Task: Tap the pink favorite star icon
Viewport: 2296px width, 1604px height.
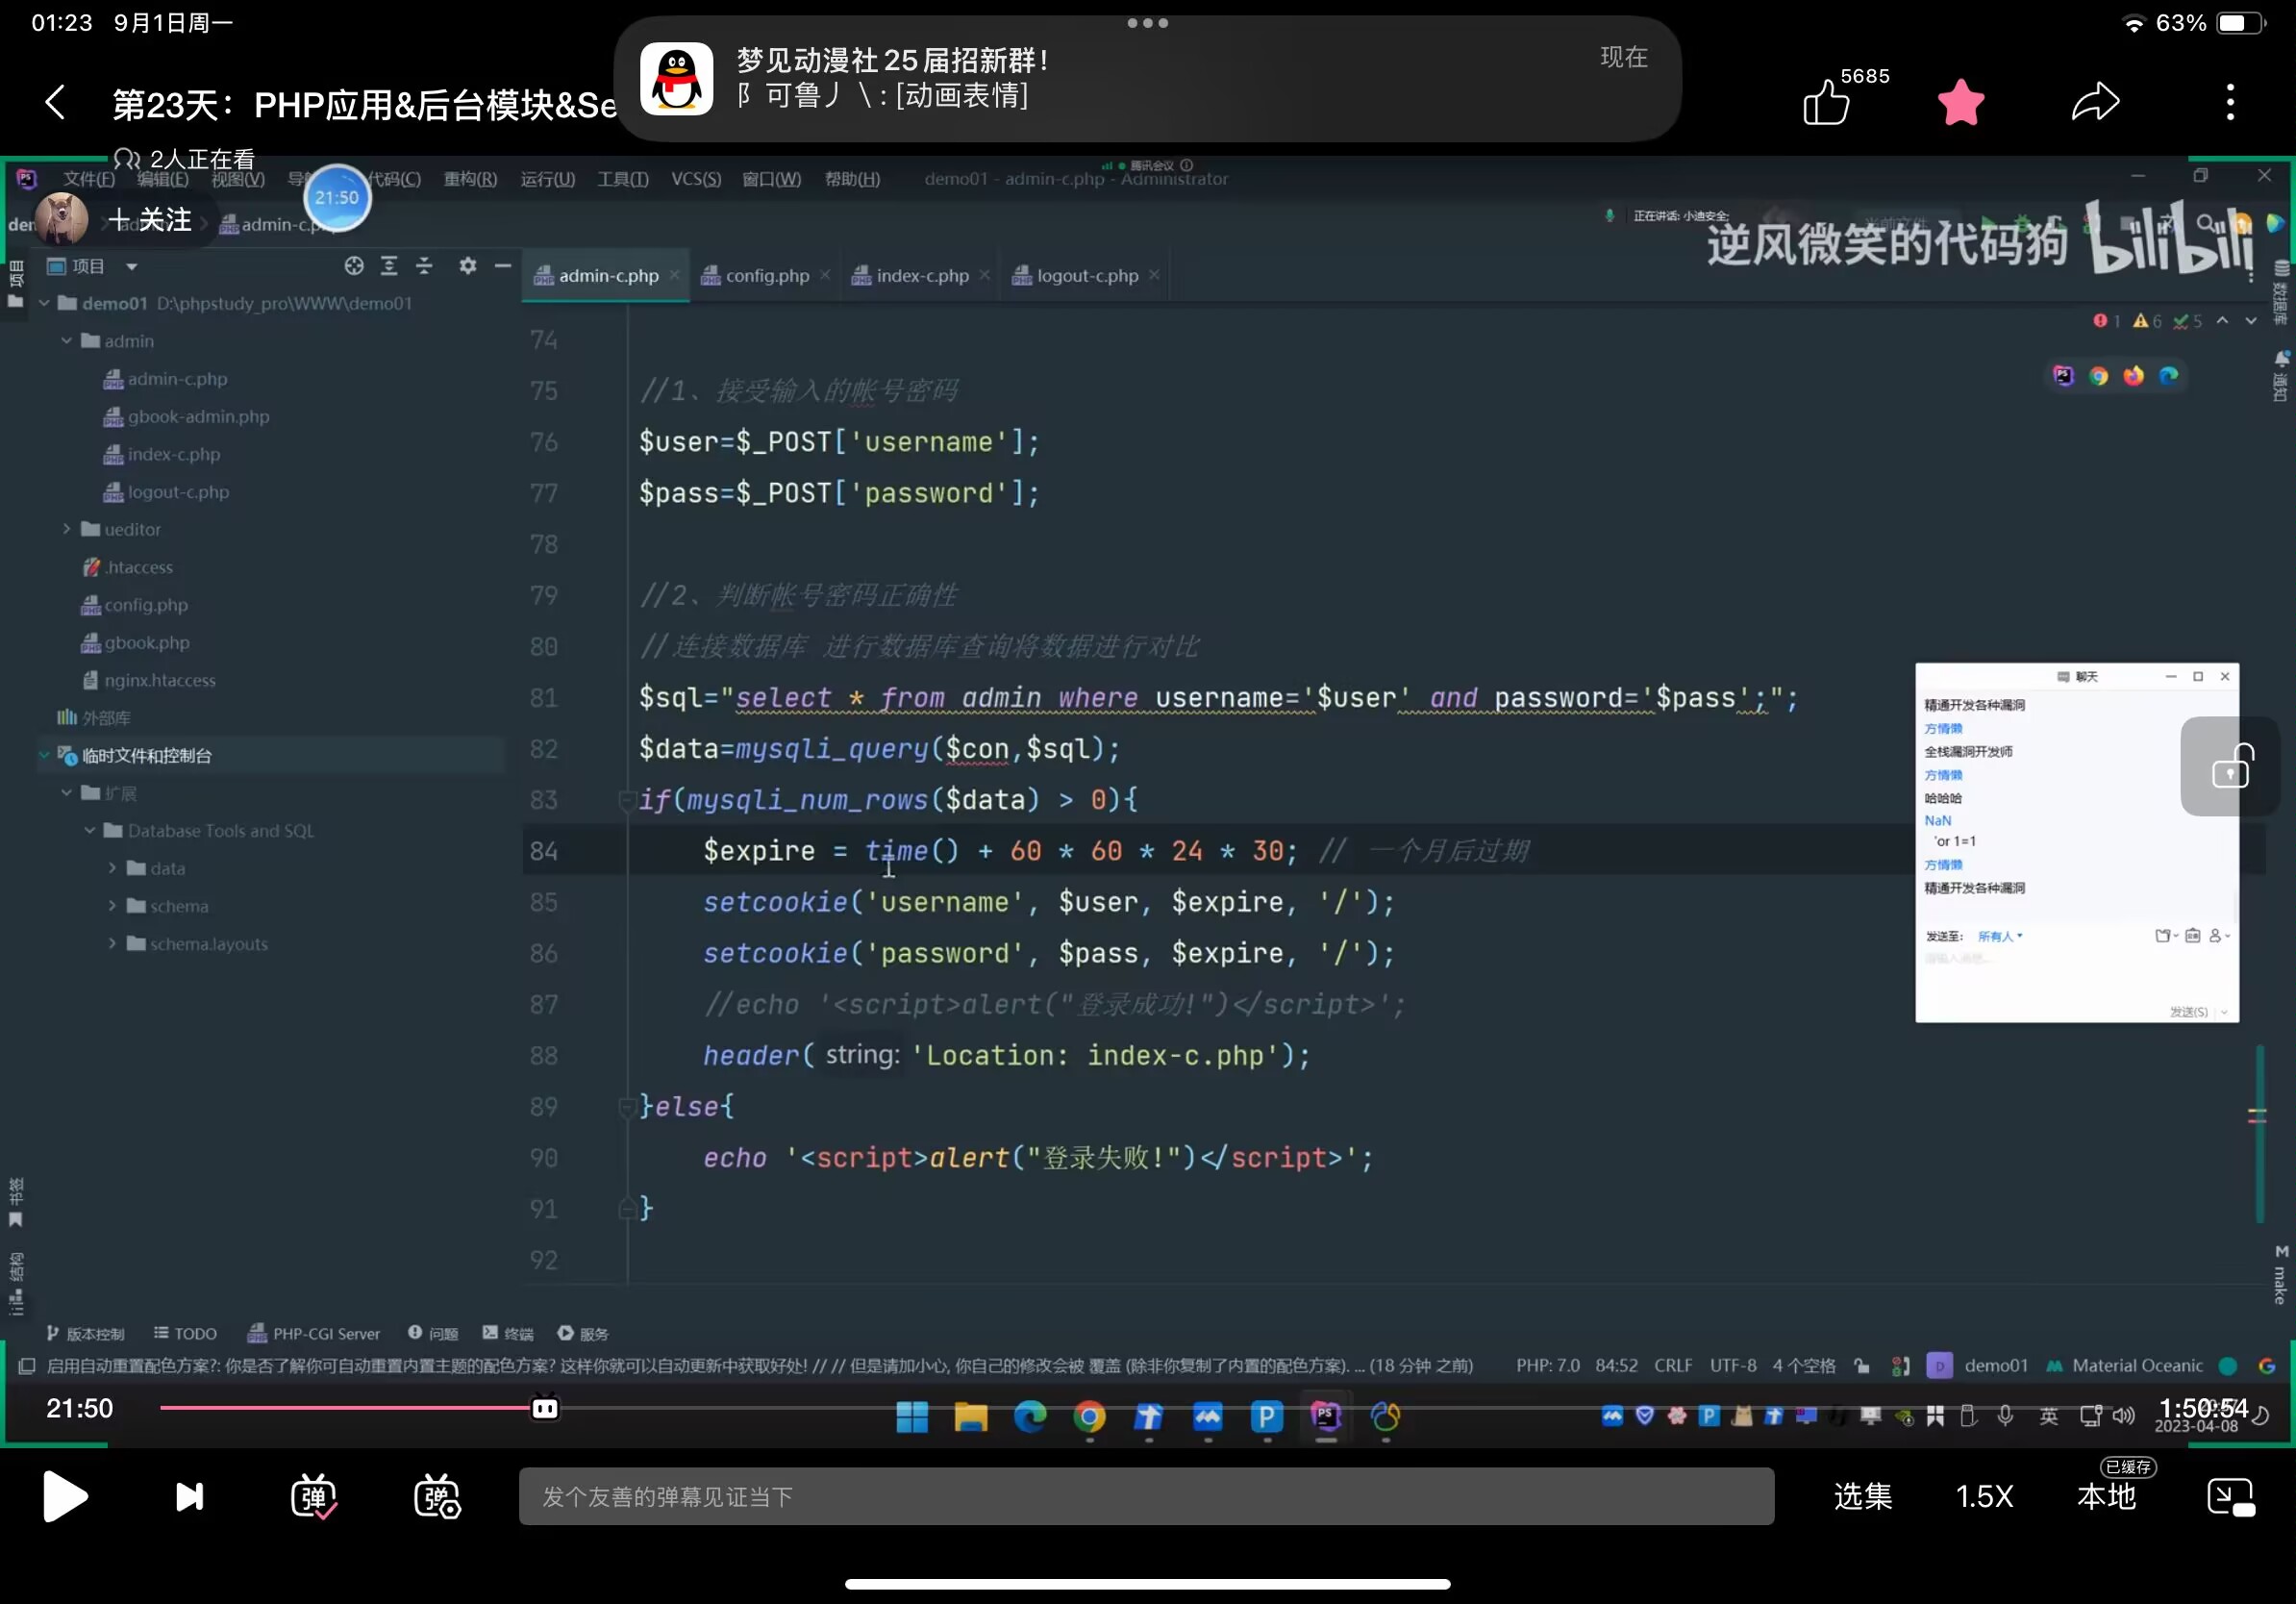Action: tap(1961, 102)
